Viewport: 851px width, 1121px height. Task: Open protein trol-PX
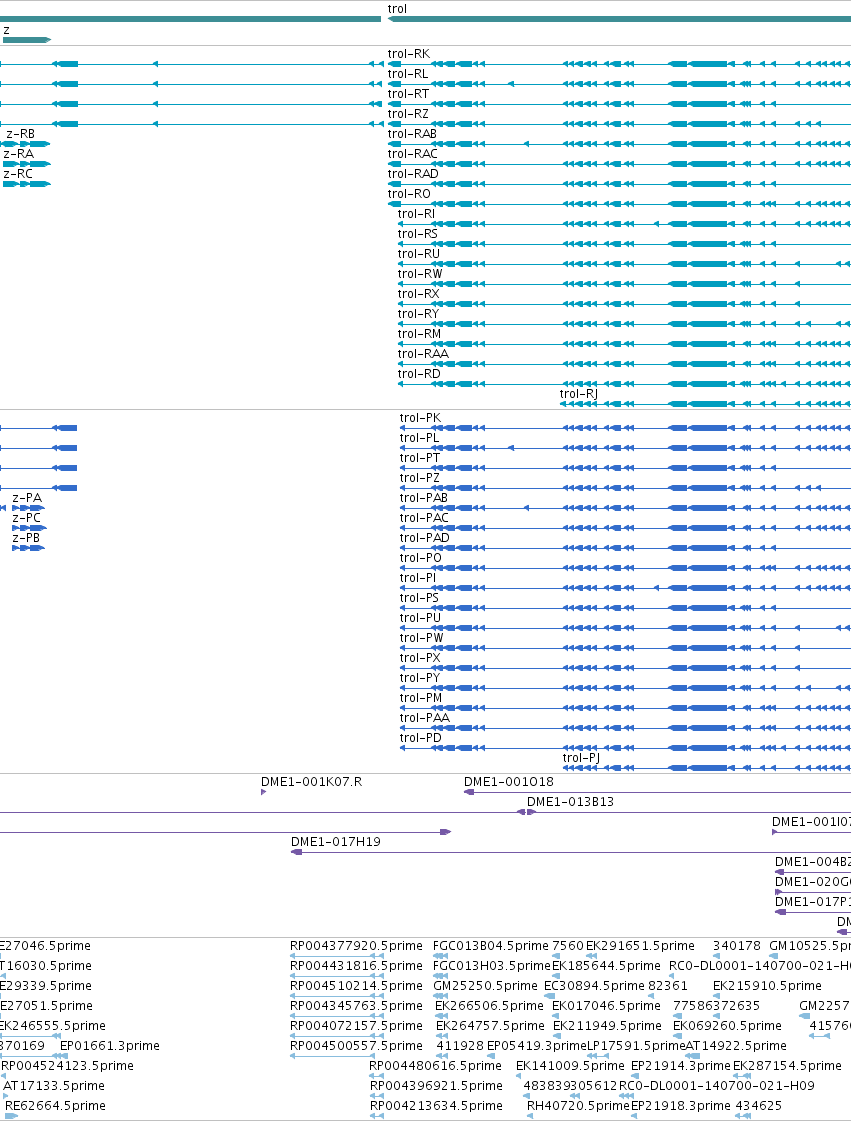[420, 658]
